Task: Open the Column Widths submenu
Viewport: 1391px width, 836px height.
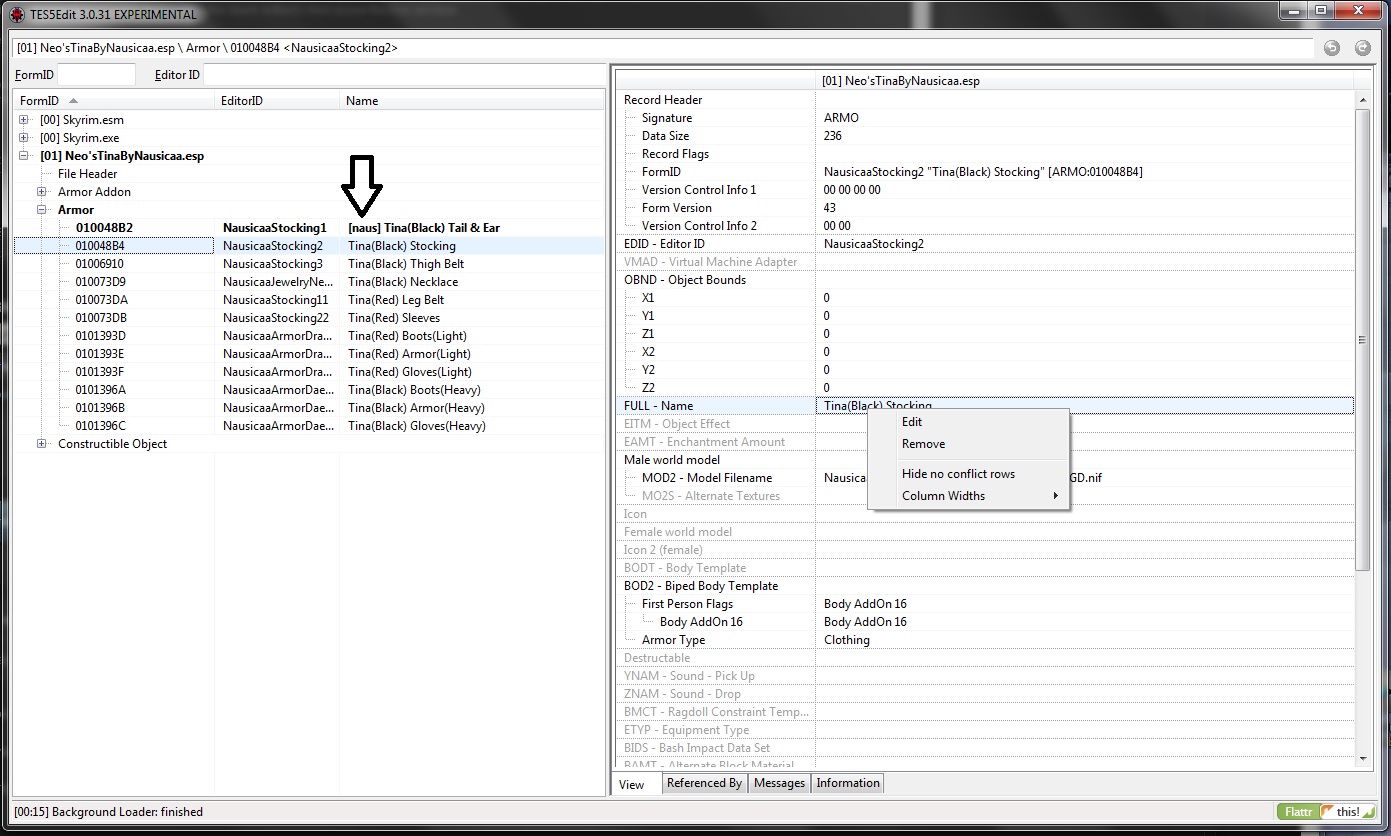Action: (x=943, y=495)
